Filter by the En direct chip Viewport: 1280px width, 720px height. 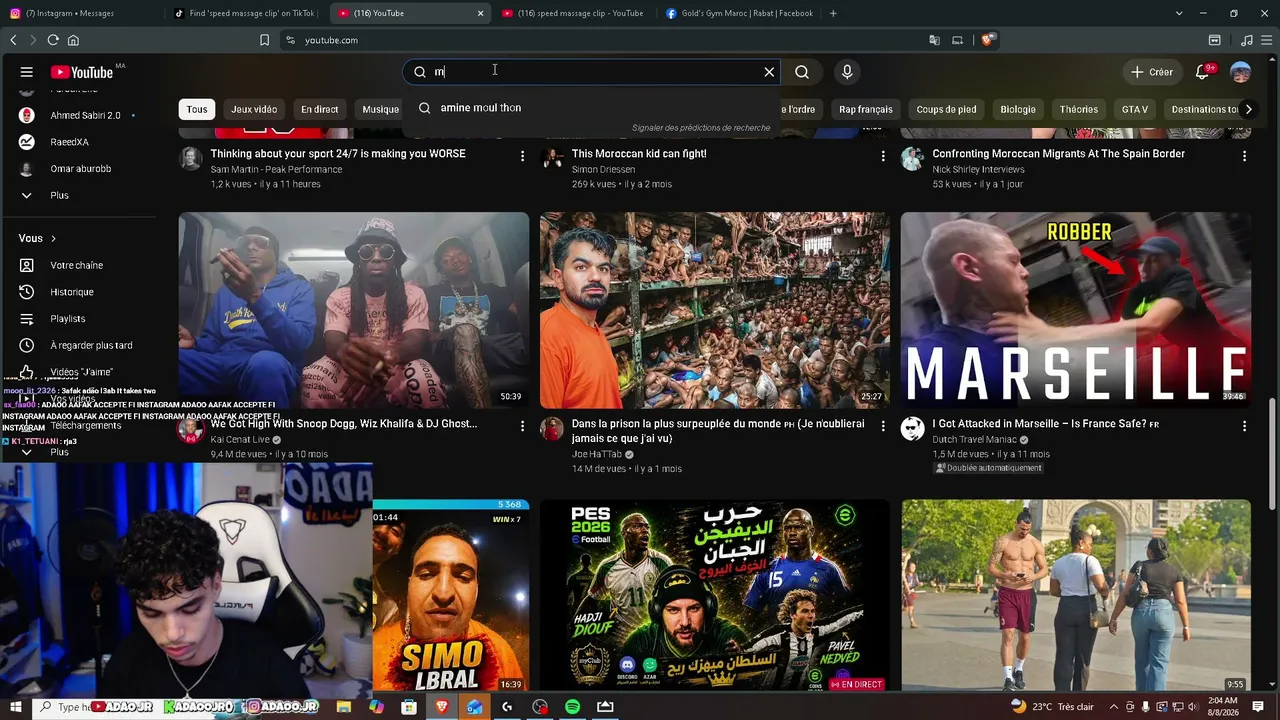(320, 109)
